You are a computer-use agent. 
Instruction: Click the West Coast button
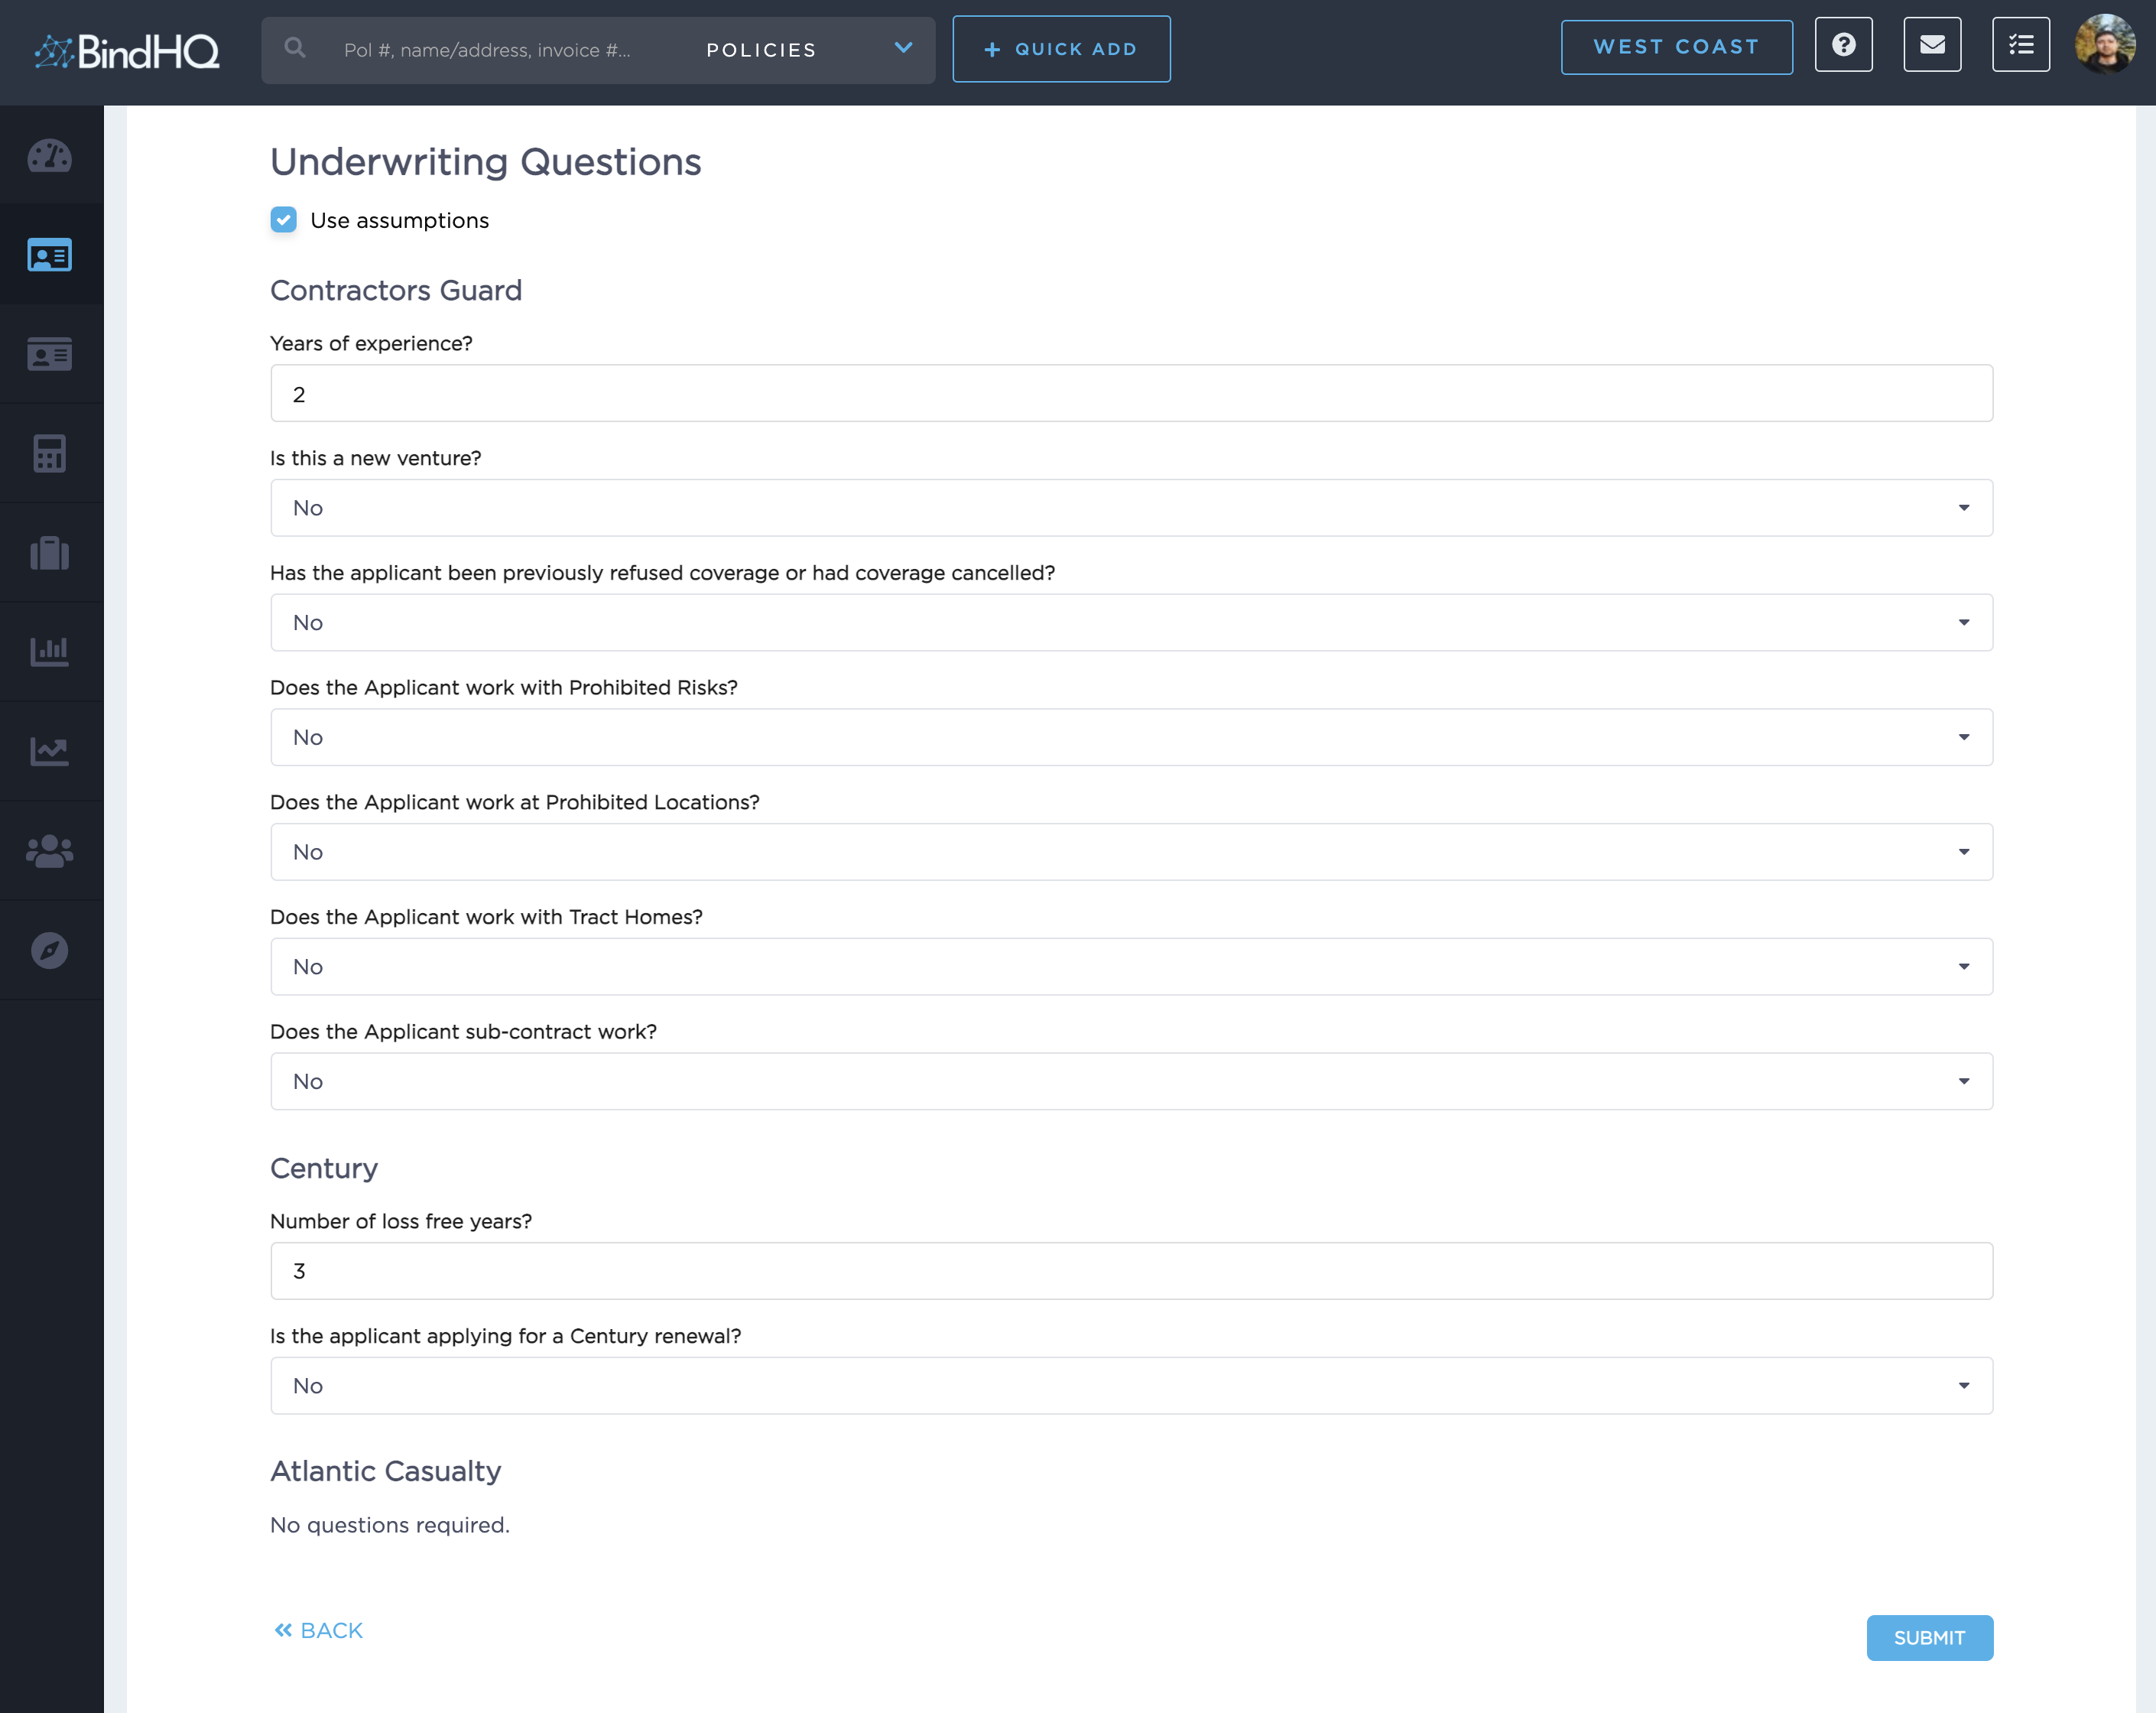[x=1676, y=47]
